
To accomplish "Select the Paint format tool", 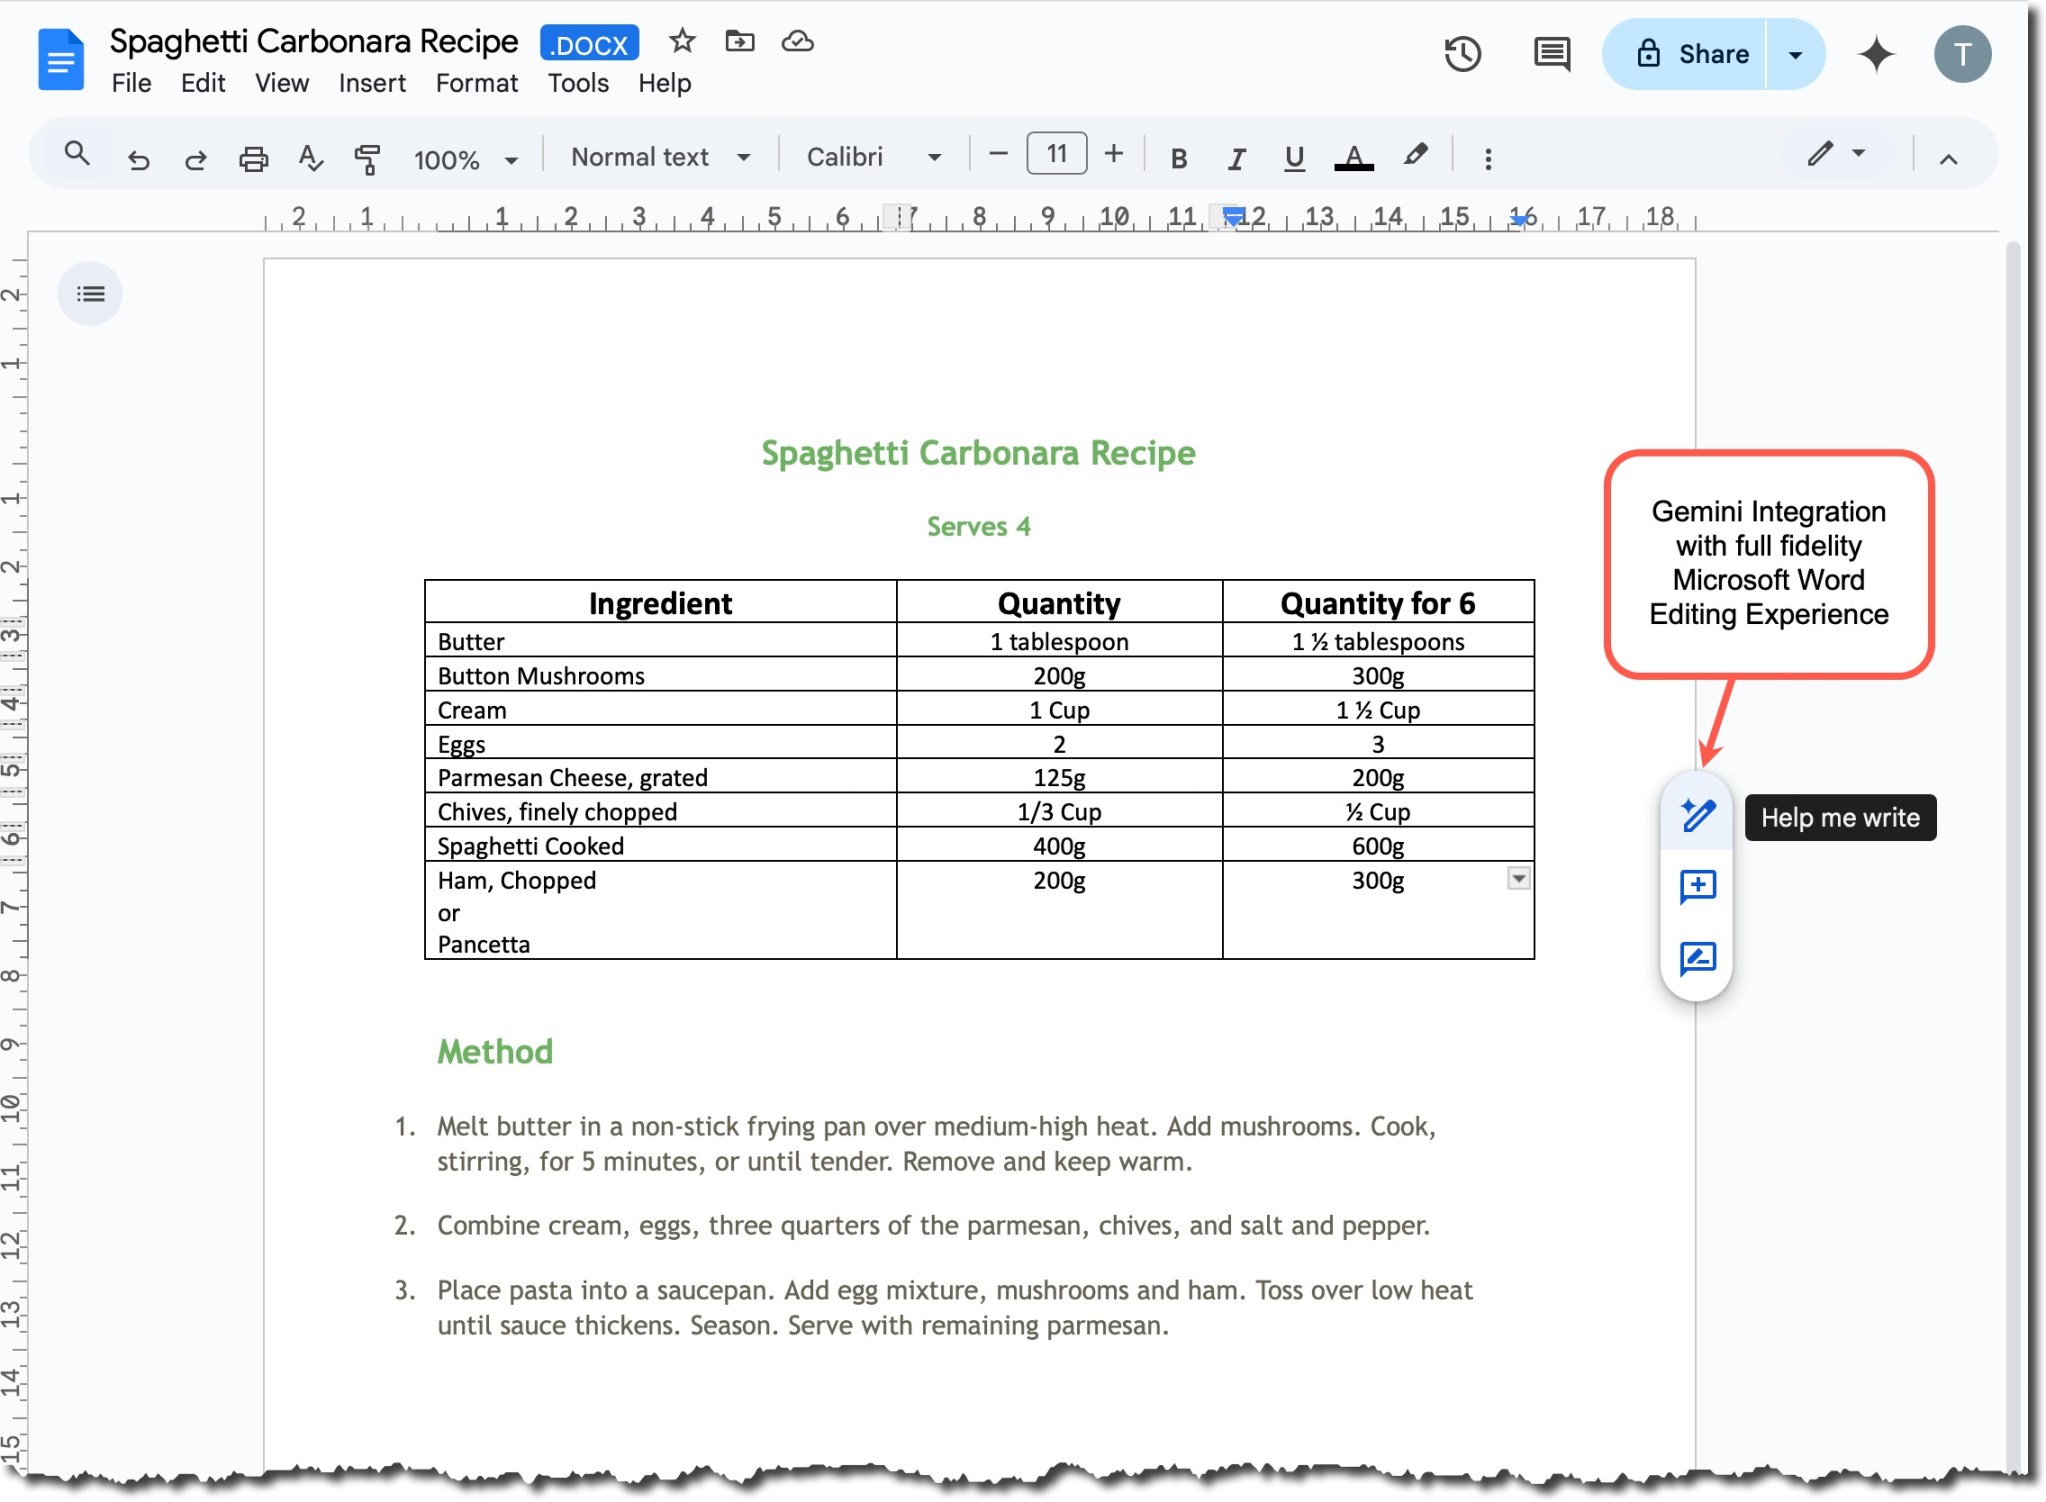I will (366, 157).
